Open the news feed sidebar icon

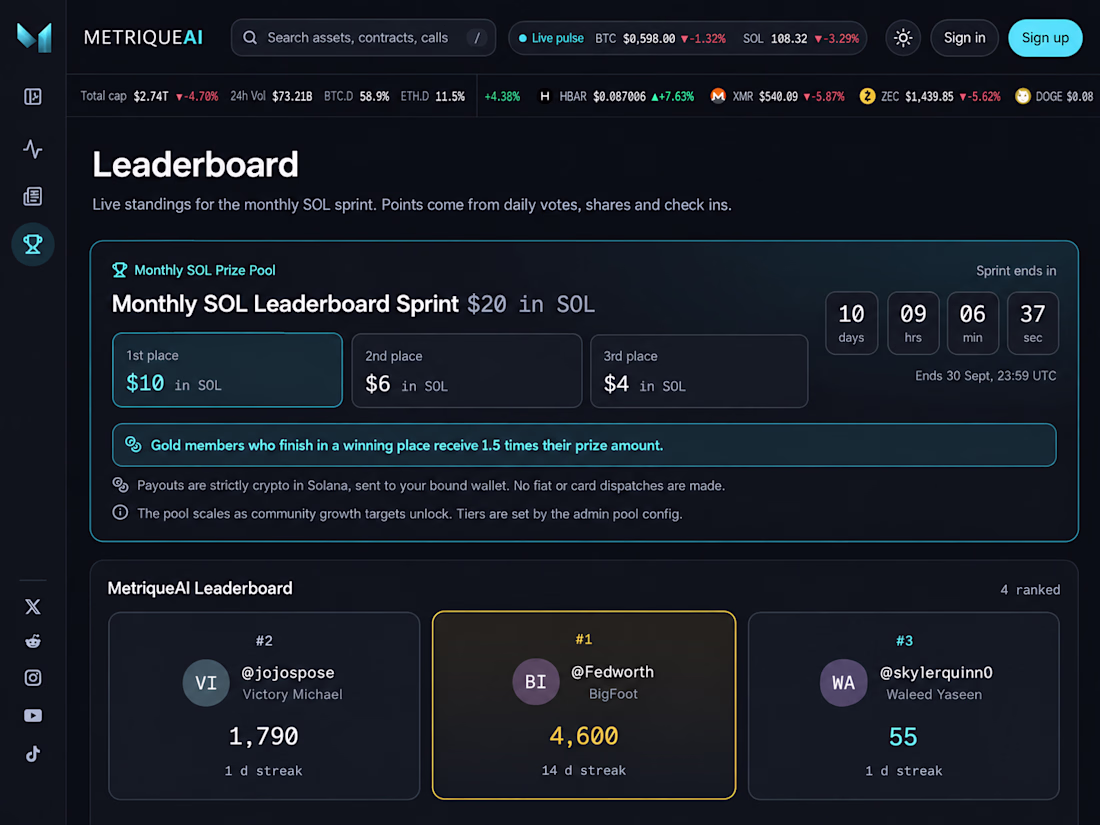click(x=33, y=196)
